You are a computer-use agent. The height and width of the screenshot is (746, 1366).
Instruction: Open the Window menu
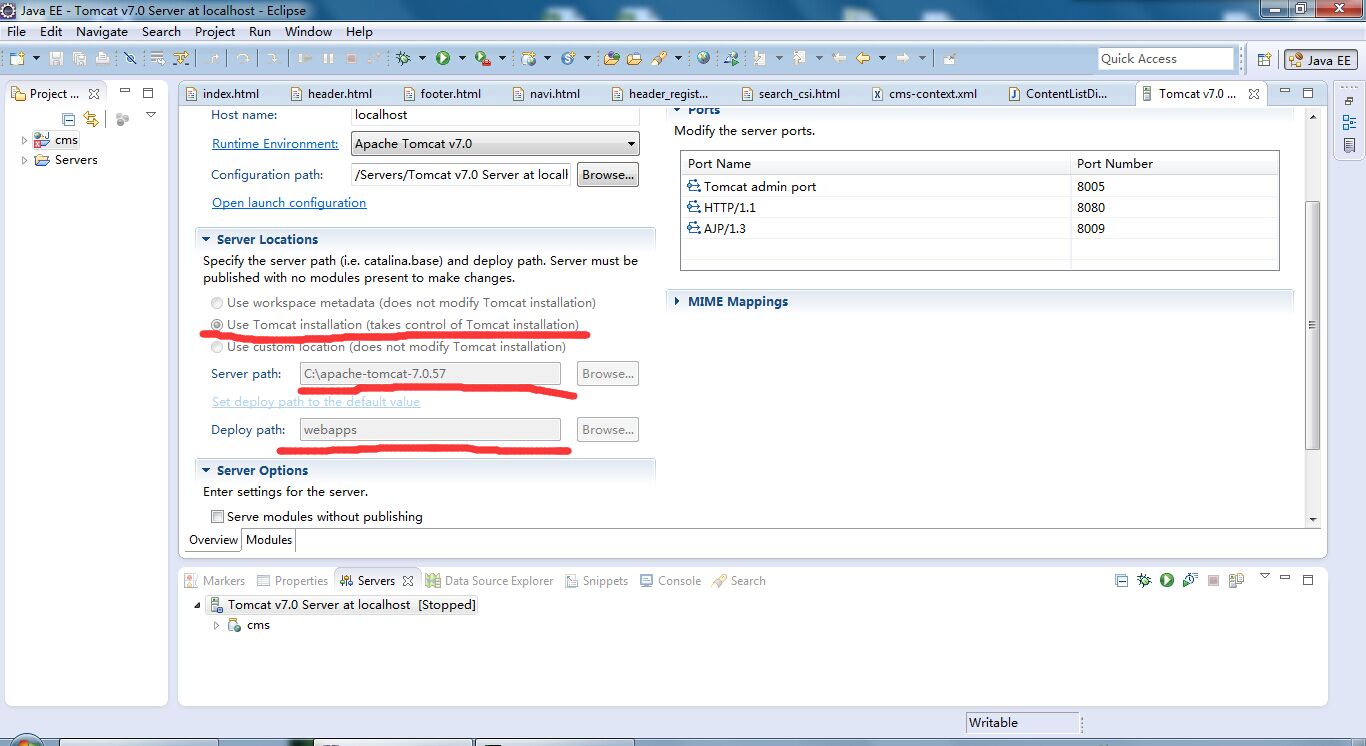[x=308, y=32]
